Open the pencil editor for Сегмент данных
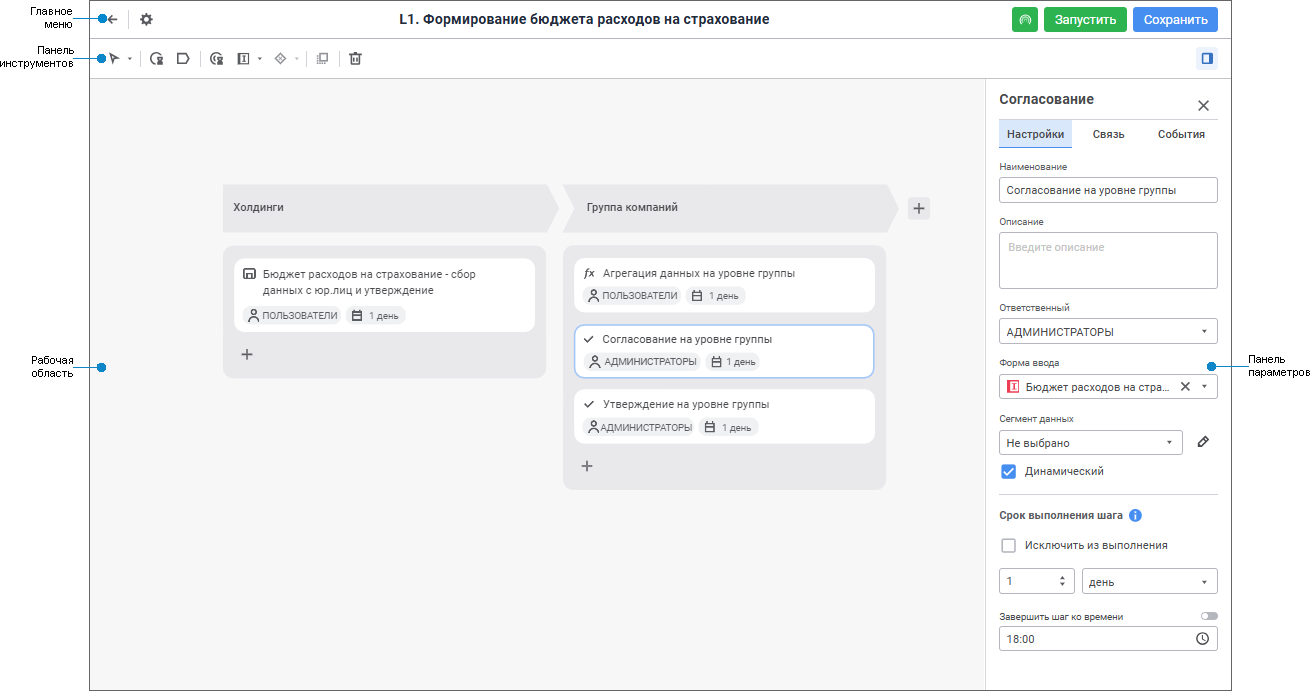This screenshot has height=691, width=1312. point(1203,441)
